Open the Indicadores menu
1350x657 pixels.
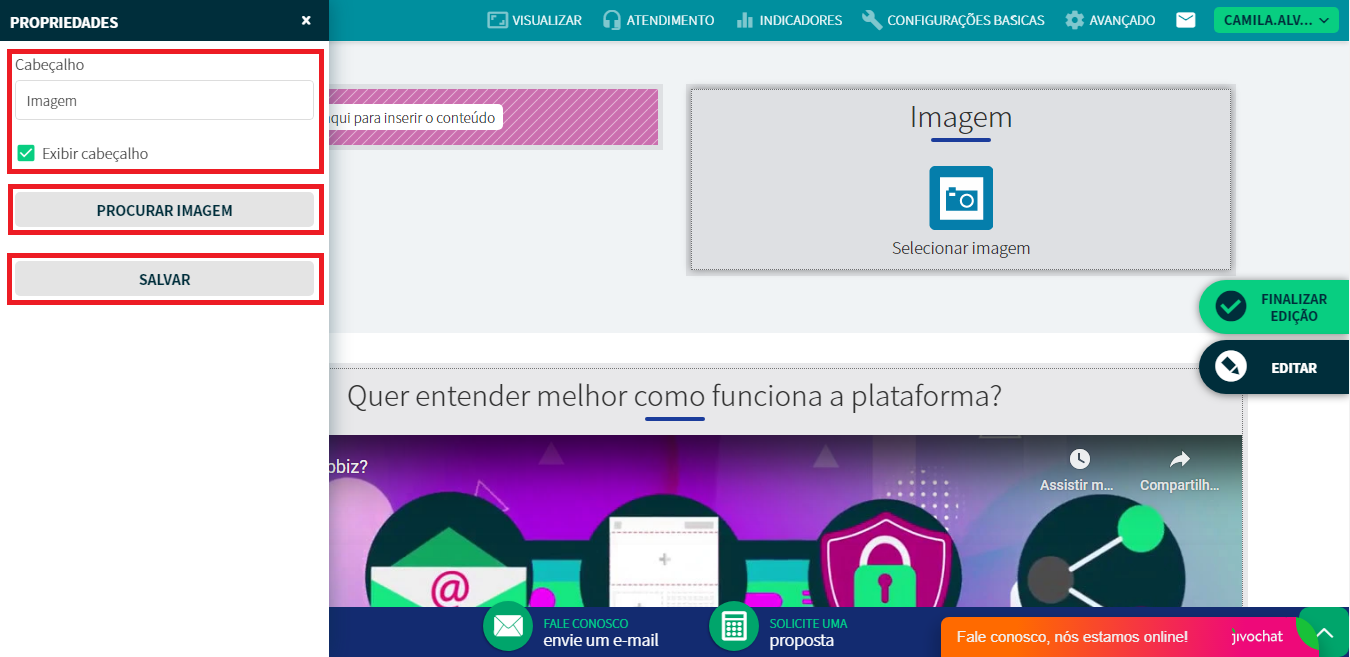[x=789, y=20]
